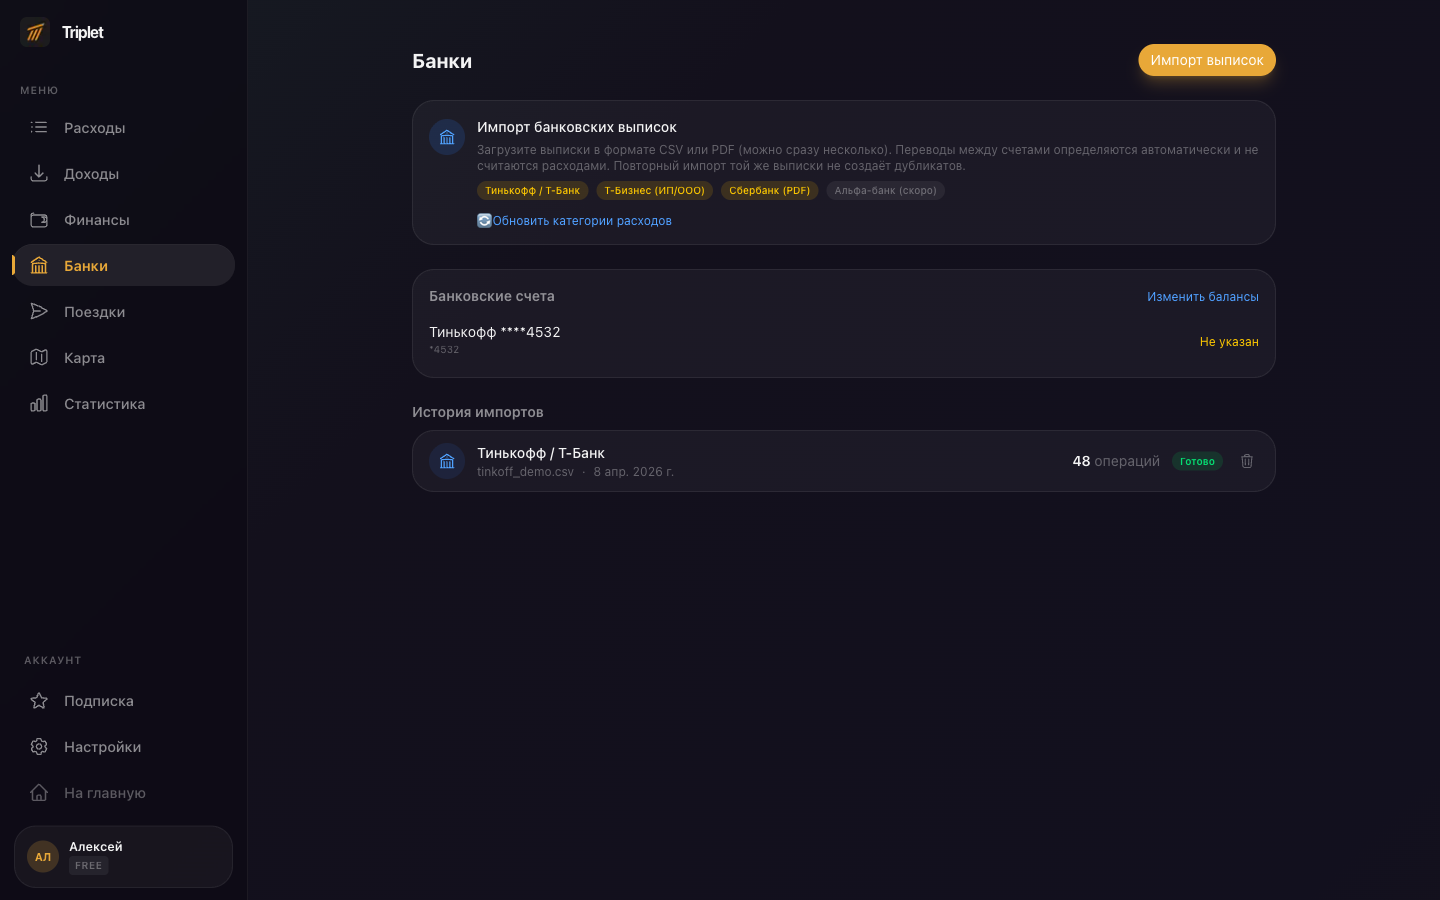Open the Алексей user profile card

pyautogui.click(x=124, y=856)
